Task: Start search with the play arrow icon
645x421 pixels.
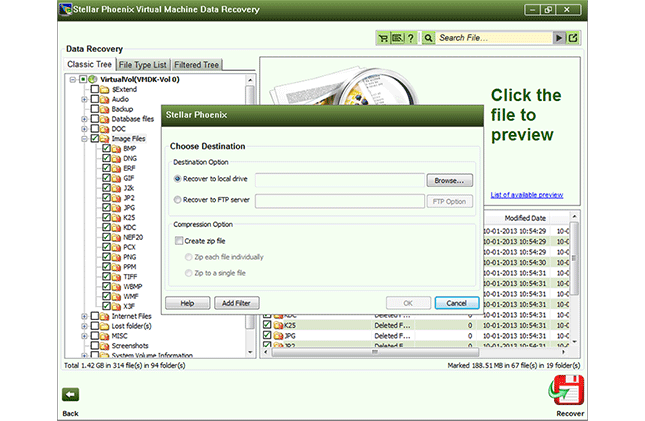Action: coord(559,38)
